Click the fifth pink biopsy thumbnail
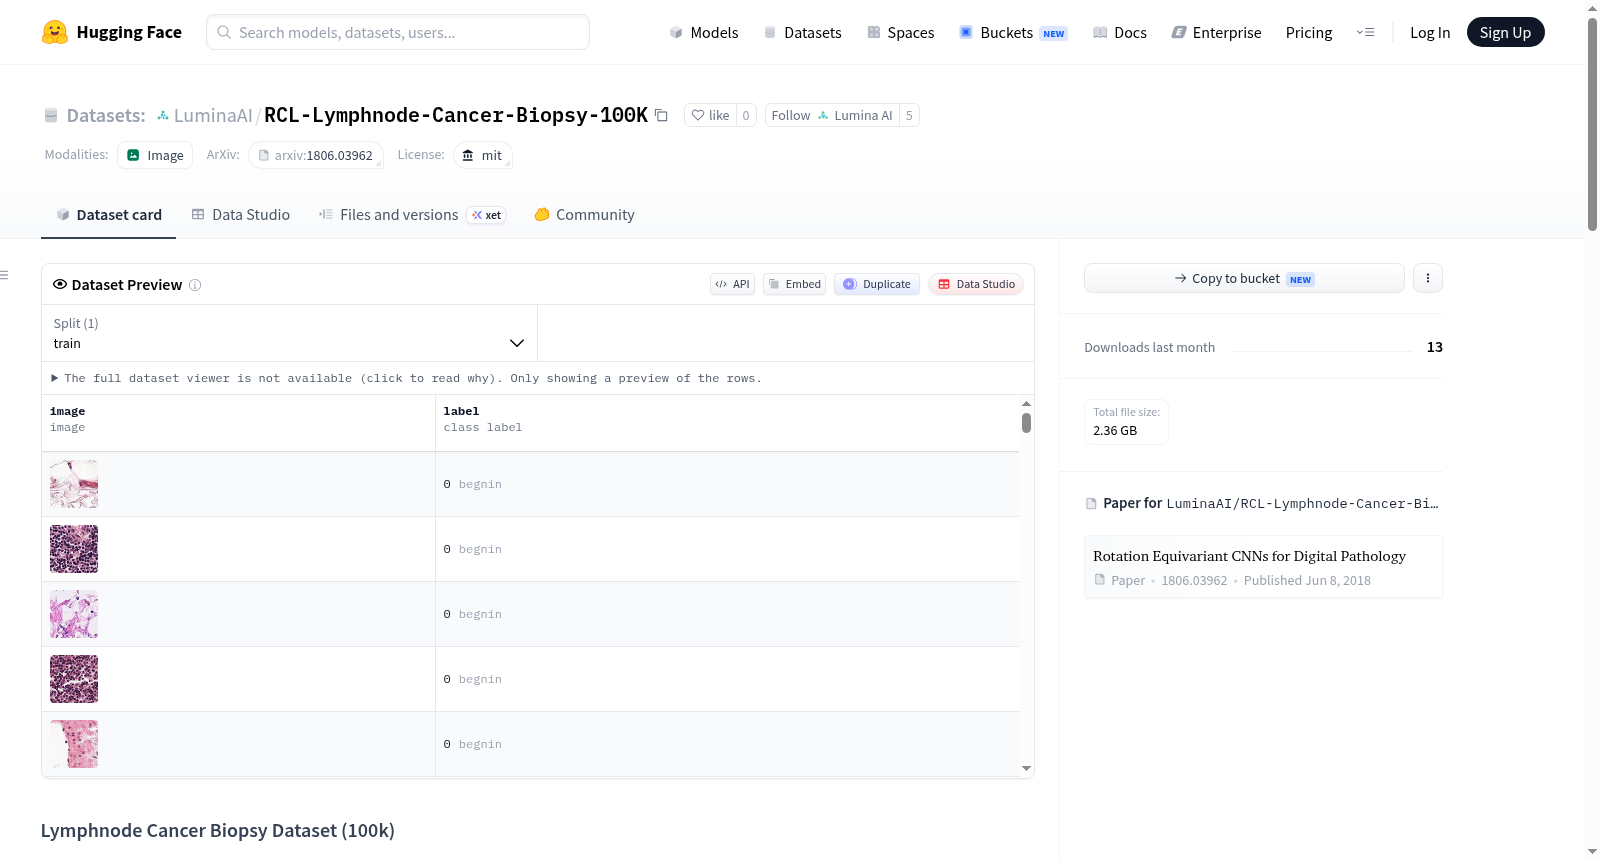The width and height of the screenshot is (1600, 861). coord(74,744)
